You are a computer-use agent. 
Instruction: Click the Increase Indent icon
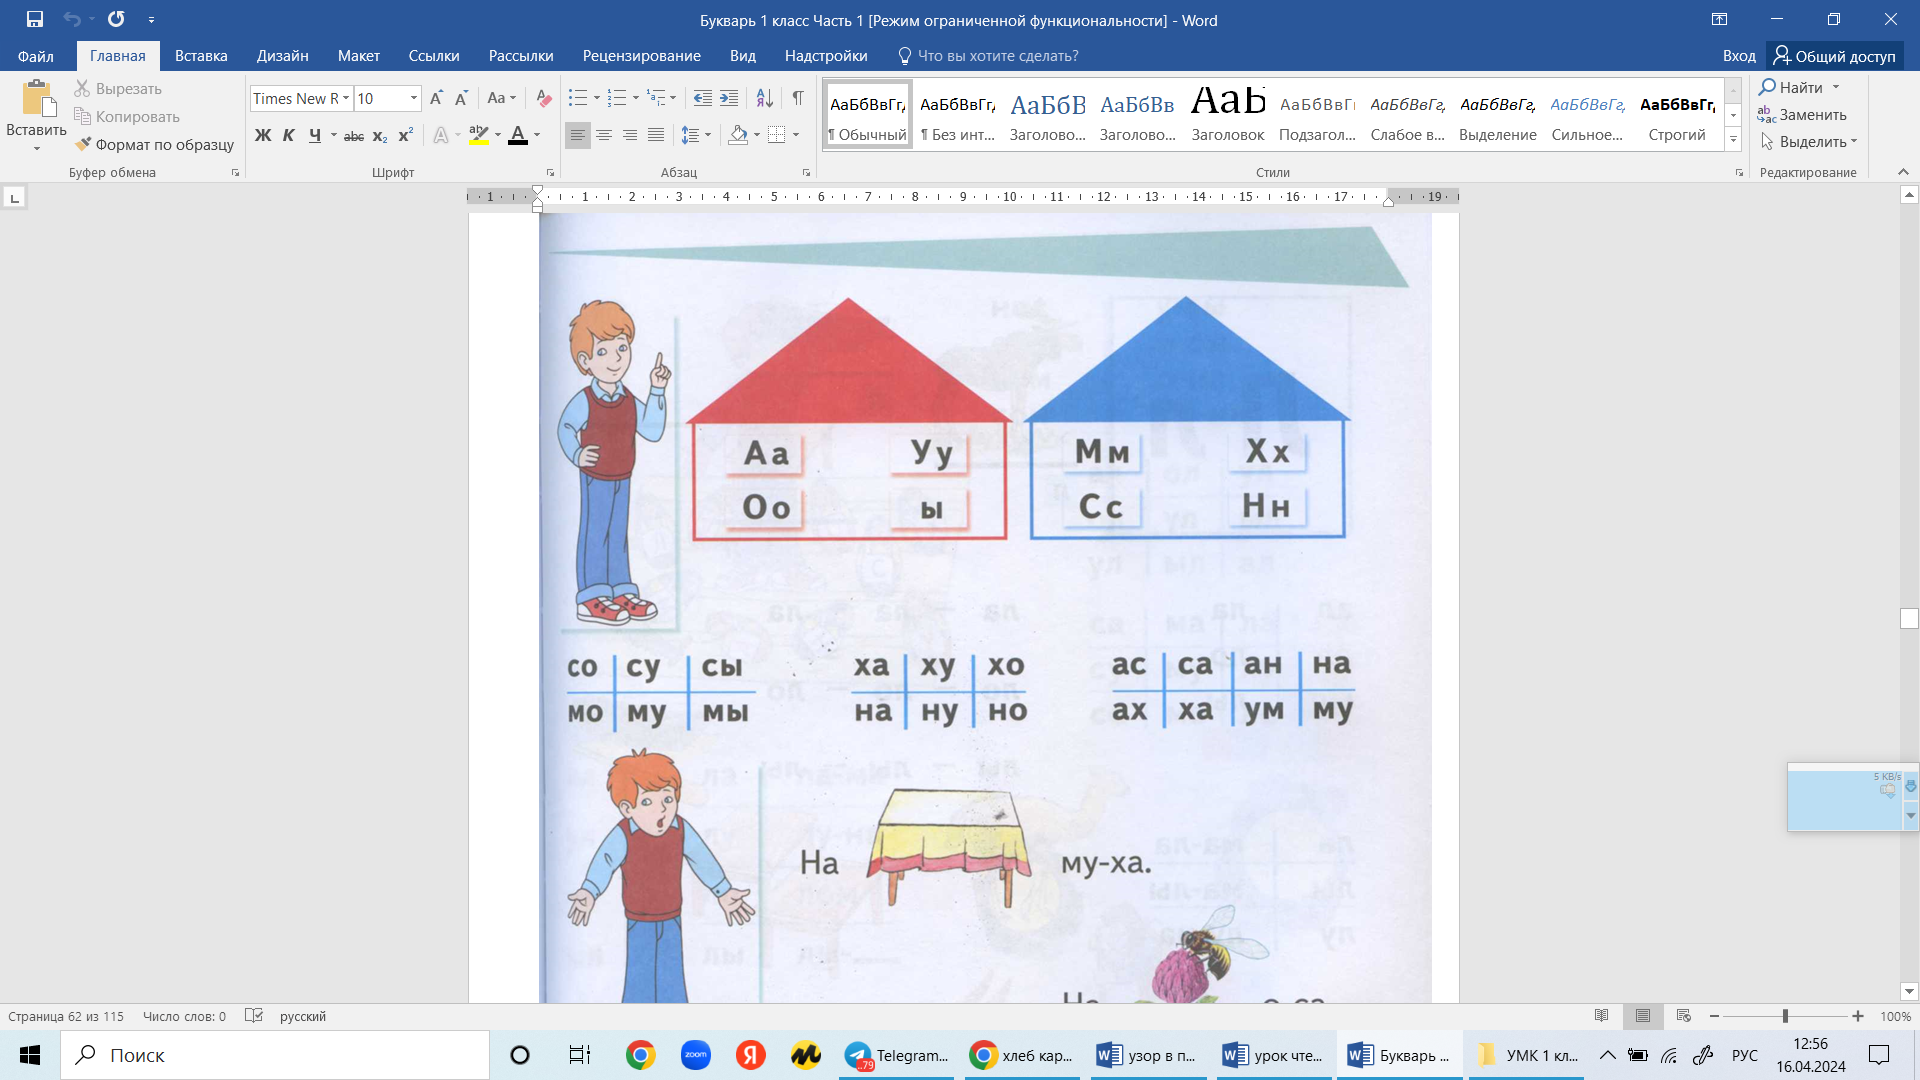coord(729,98)
